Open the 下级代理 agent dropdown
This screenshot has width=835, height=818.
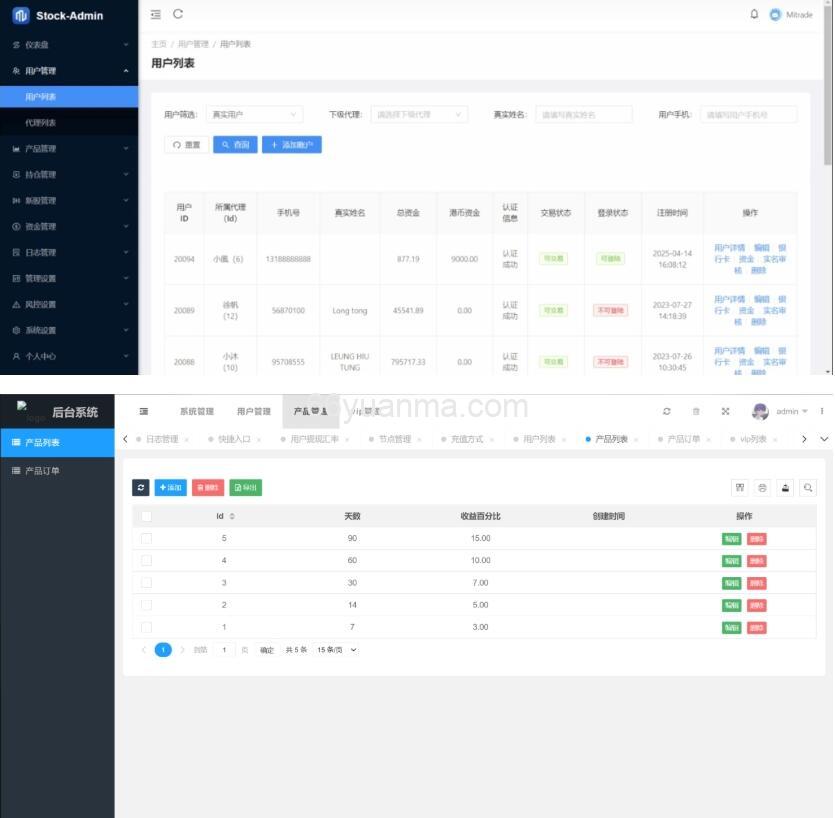(419, 115)
